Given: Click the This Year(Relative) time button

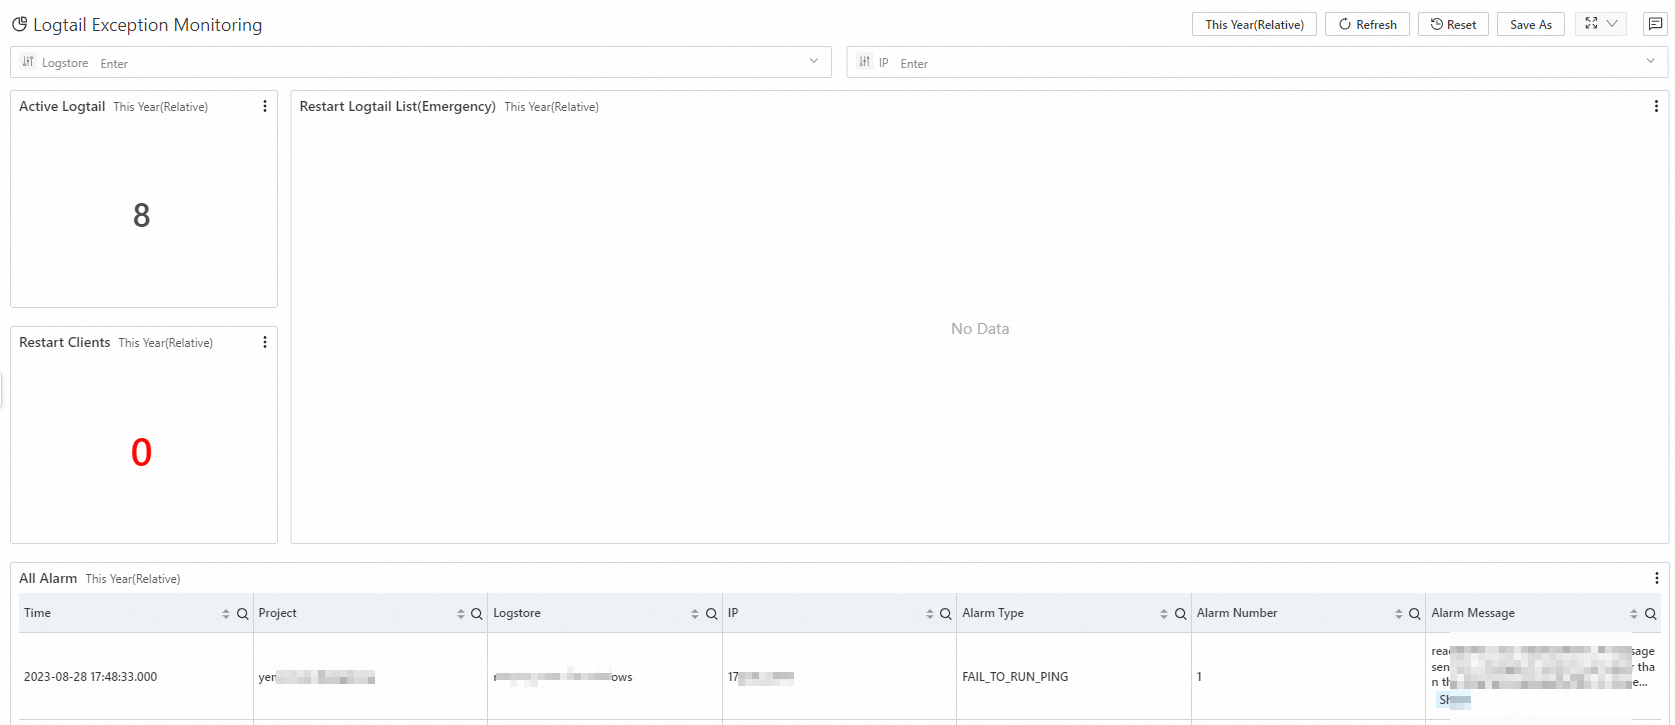Looking at the screenshot, I should tap(1254, 24).
